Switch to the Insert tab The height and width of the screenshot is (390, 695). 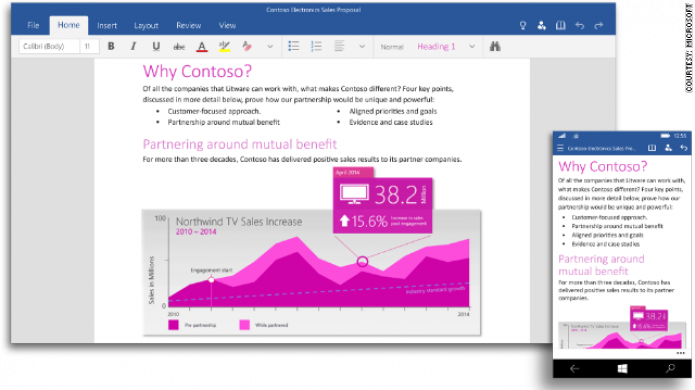[x=107, y=26]
